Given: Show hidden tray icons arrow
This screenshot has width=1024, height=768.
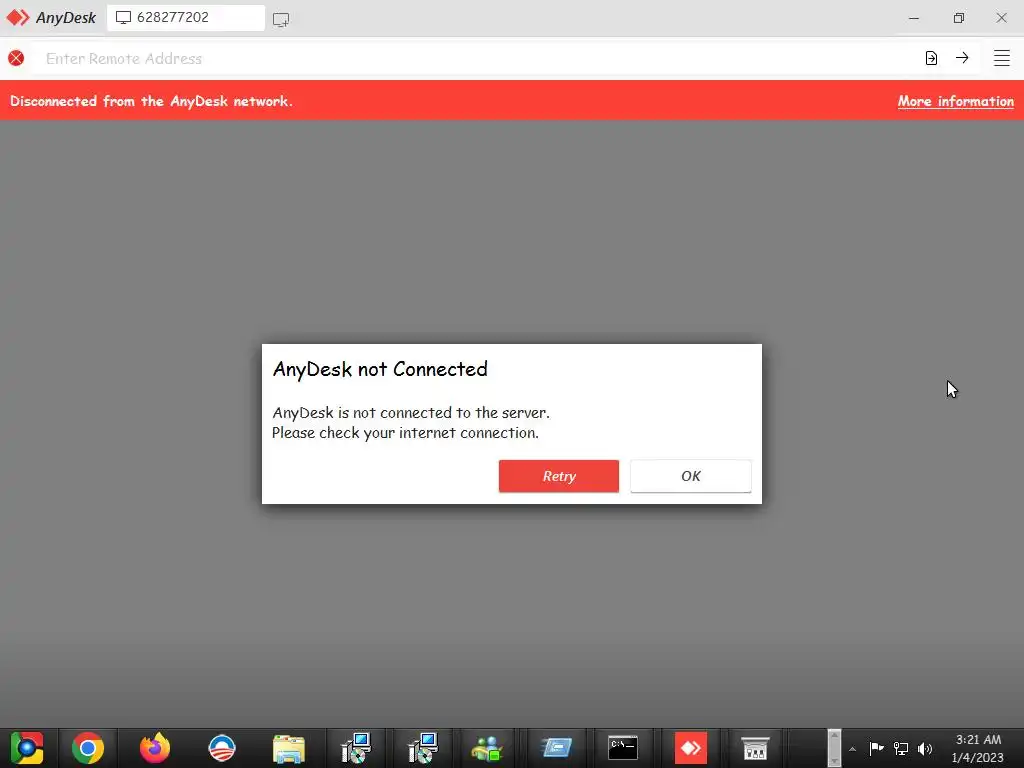Looking at the screenshot, I should coord(852,749).
